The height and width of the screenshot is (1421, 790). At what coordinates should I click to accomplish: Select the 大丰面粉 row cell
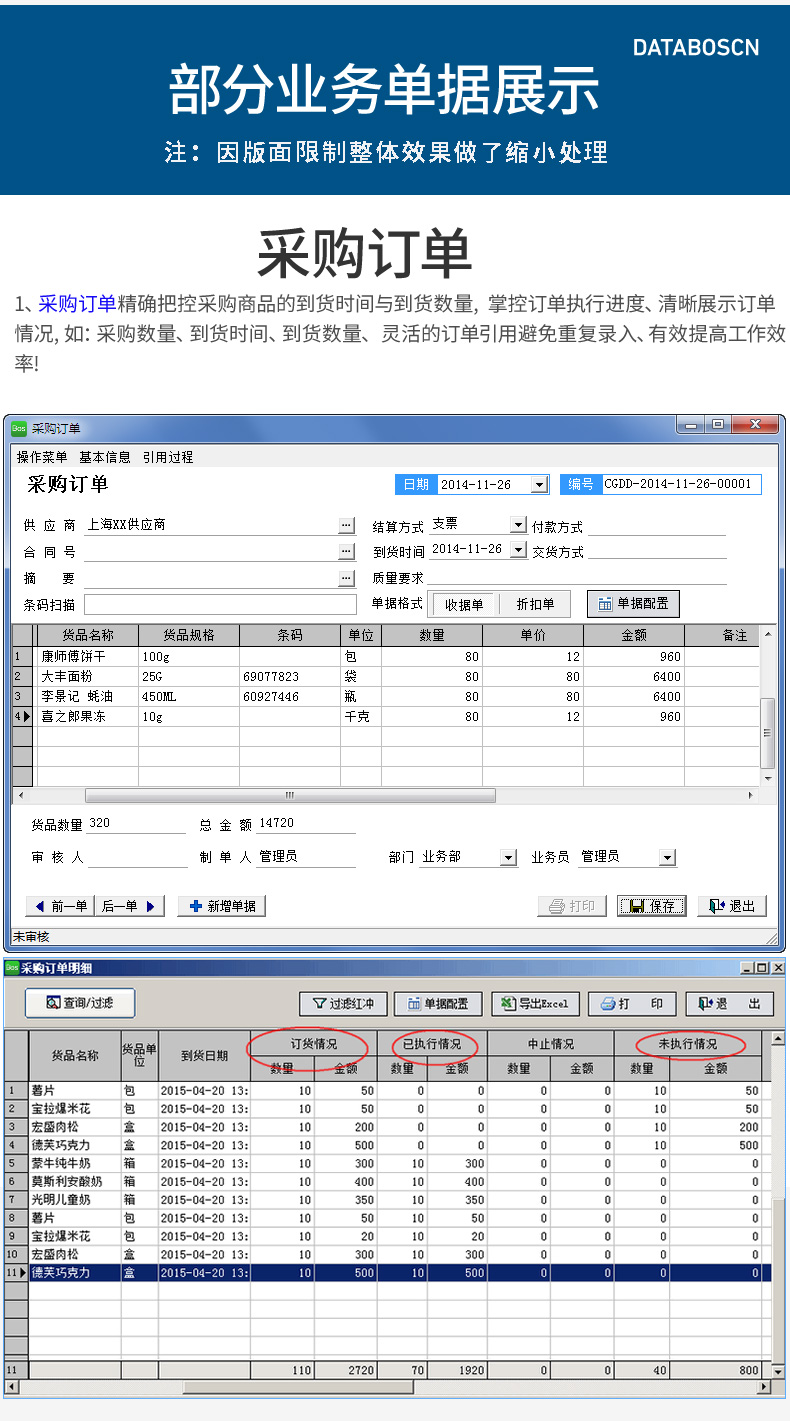(x=88, y=677)
